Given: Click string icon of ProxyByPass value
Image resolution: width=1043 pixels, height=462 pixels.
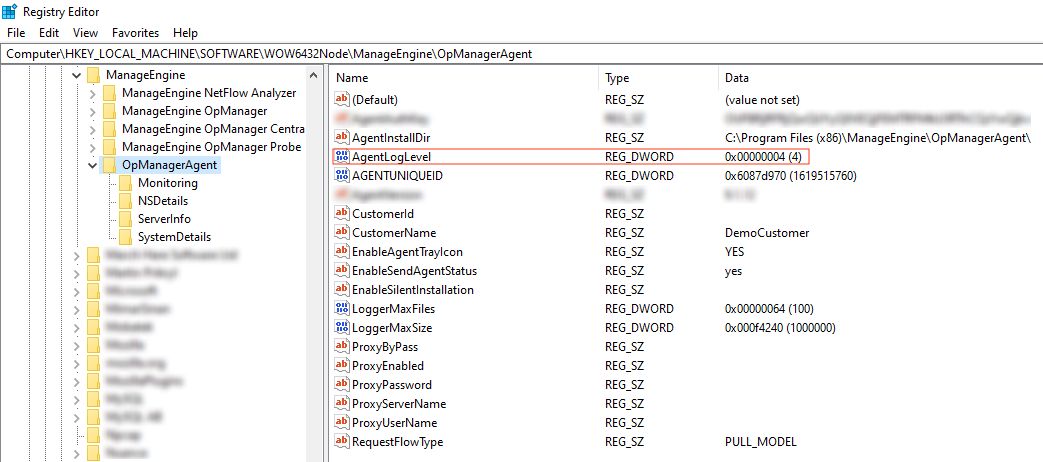Looking at the screenshot, I should [342, 346].
